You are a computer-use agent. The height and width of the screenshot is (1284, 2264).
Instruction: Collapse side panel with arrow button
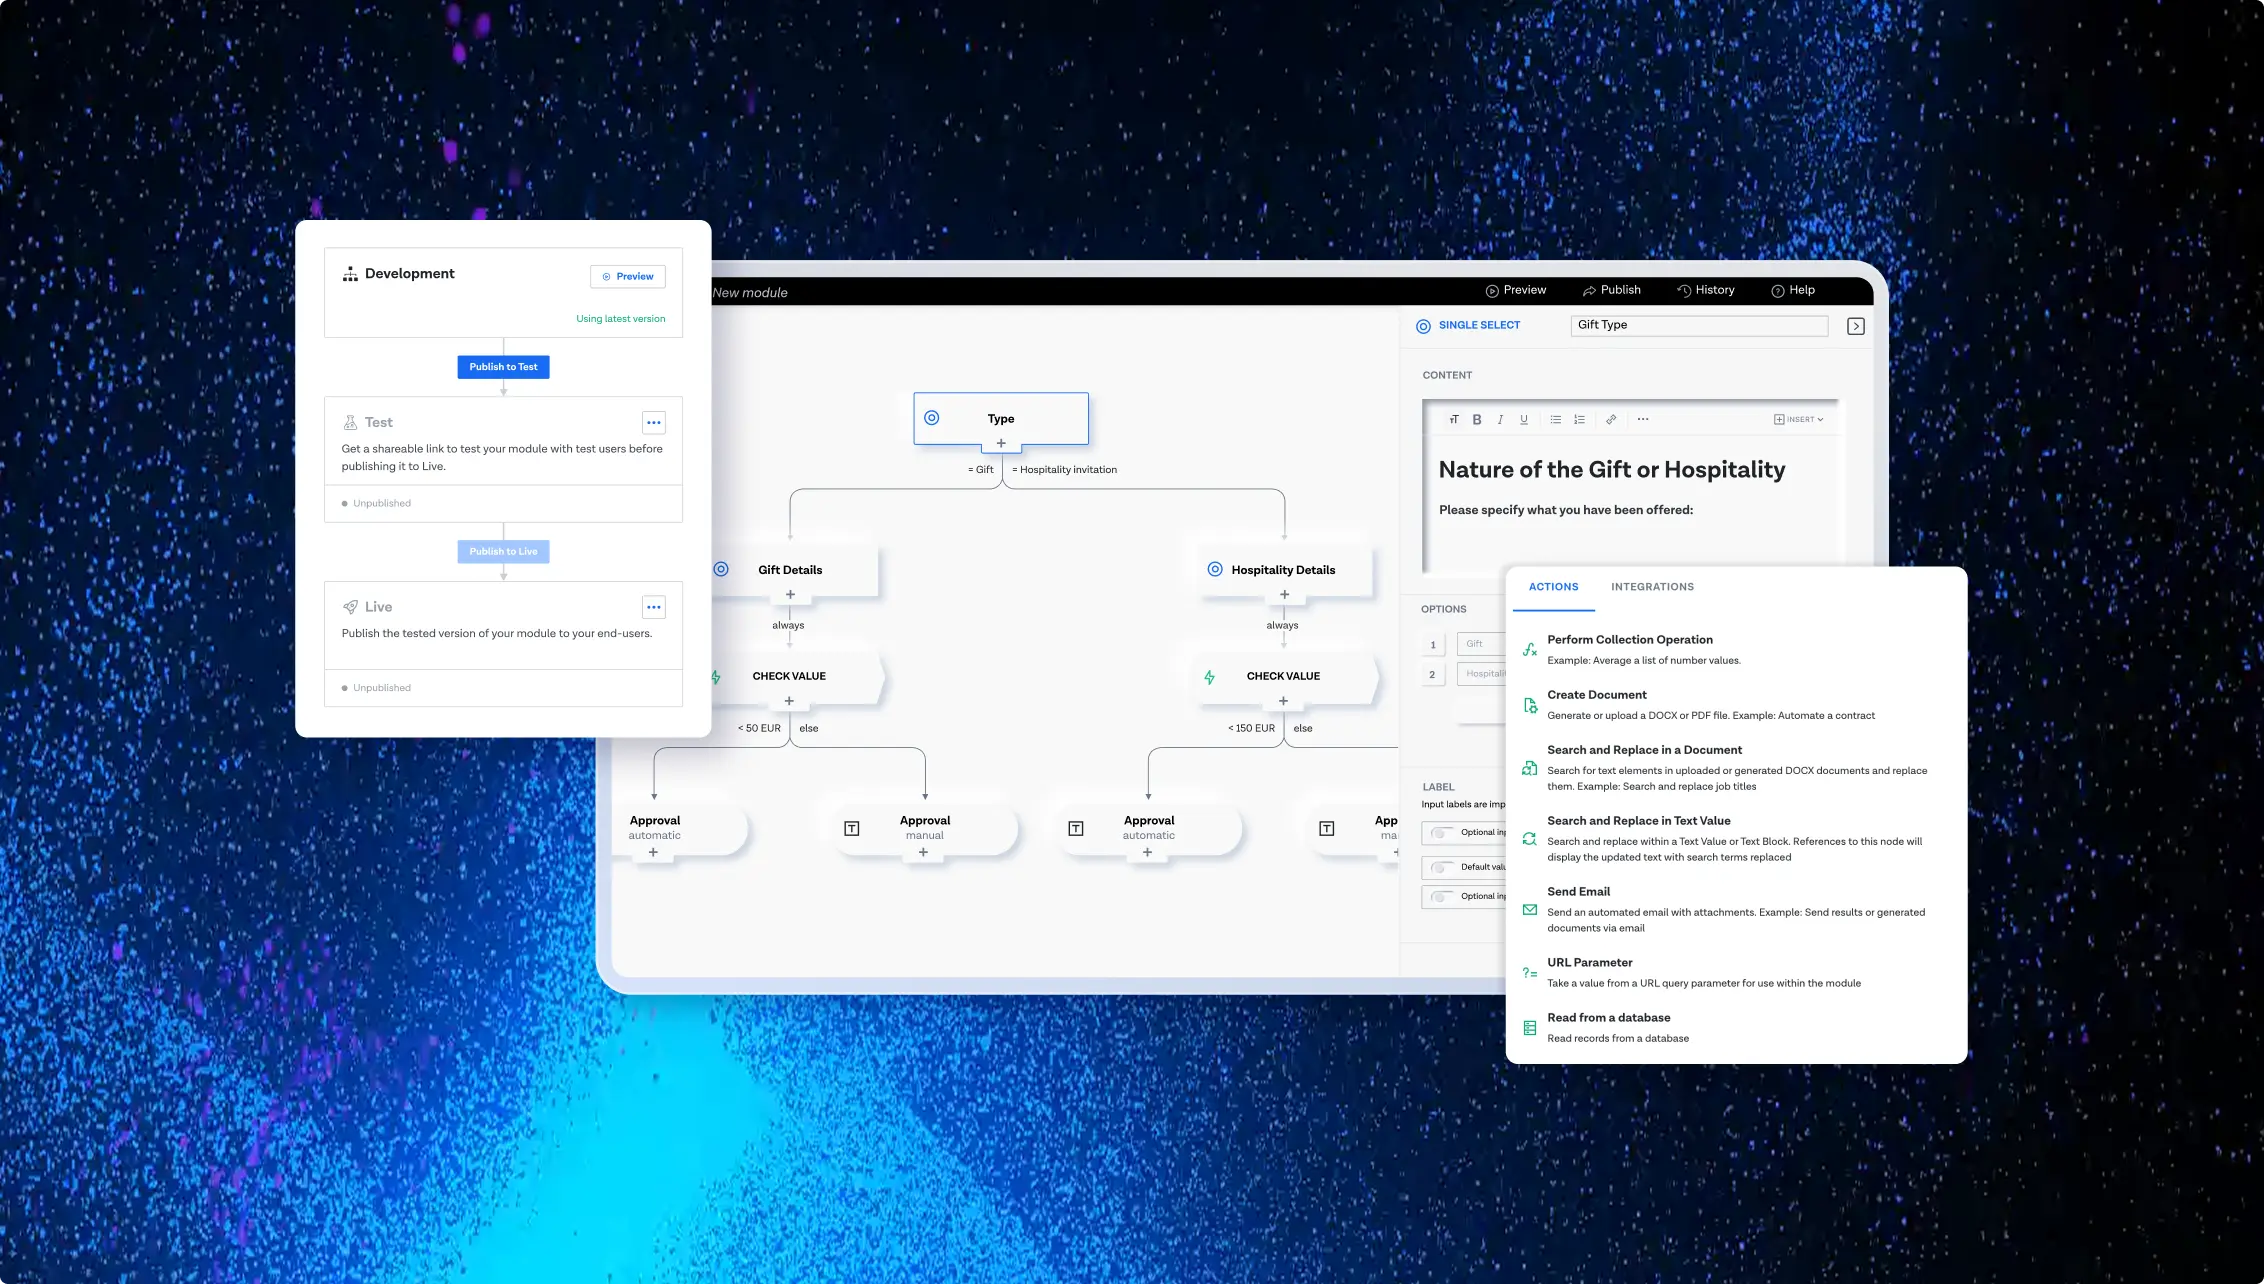pos(1856,326)
